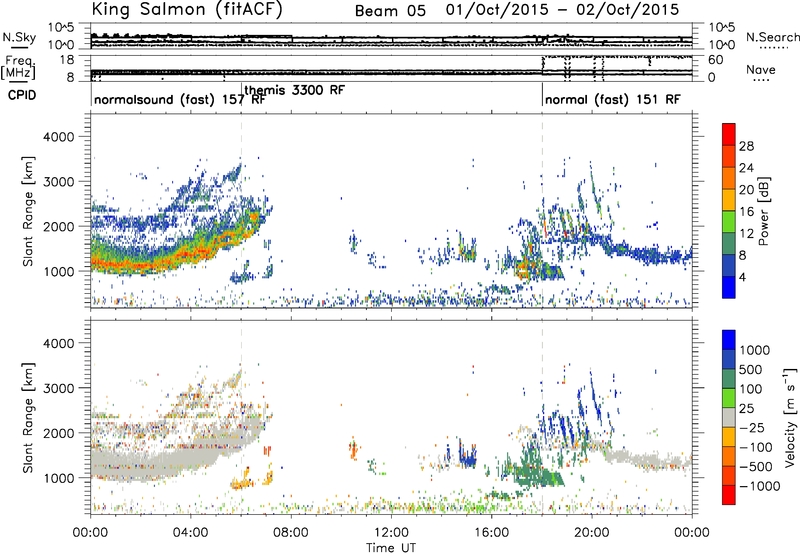The width and height of the screenshot is (800, 554).
Task: Click the "themis 3300 RF" mode label
Action: [x=294, y=90]
